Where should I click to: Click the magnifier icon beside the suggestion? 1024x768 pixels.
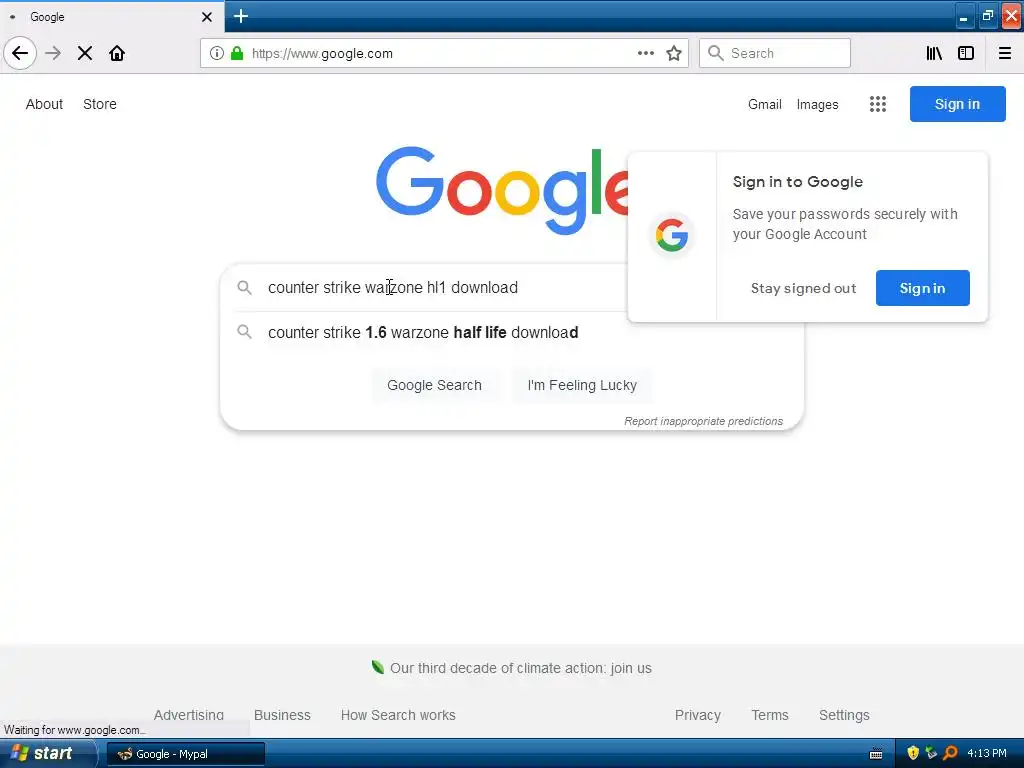[244, 332]
